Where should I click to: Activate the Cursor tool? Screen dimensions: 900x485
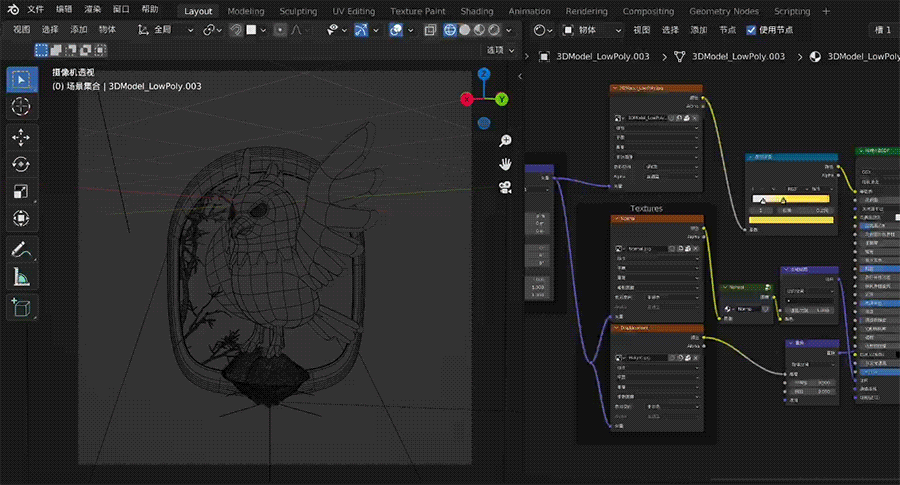21,106
